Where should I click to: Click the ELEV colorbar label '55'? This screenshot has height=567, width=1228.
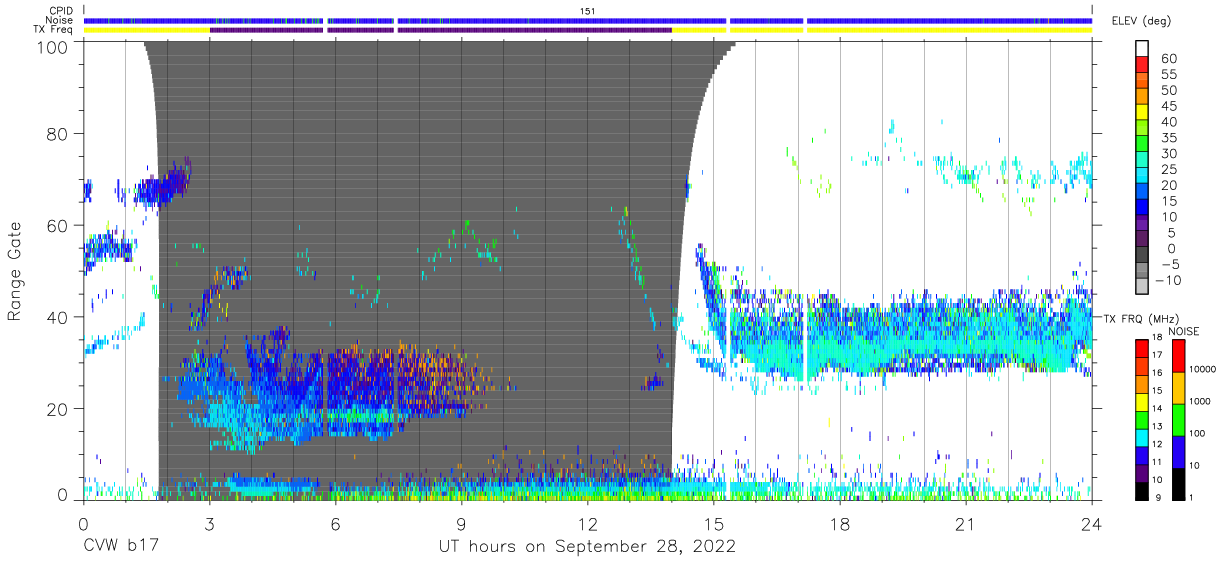click(1167, 75)
